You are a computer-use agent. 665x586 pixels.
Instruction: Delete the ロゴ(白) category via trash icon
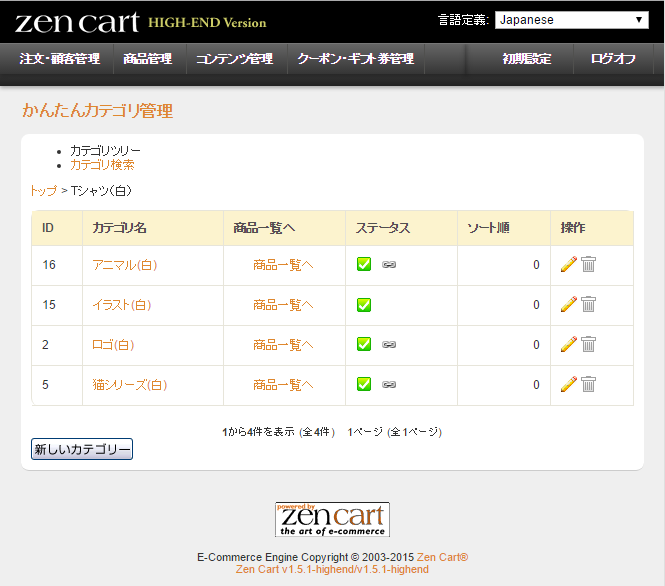pyautogui.click(x=589, y=345)
